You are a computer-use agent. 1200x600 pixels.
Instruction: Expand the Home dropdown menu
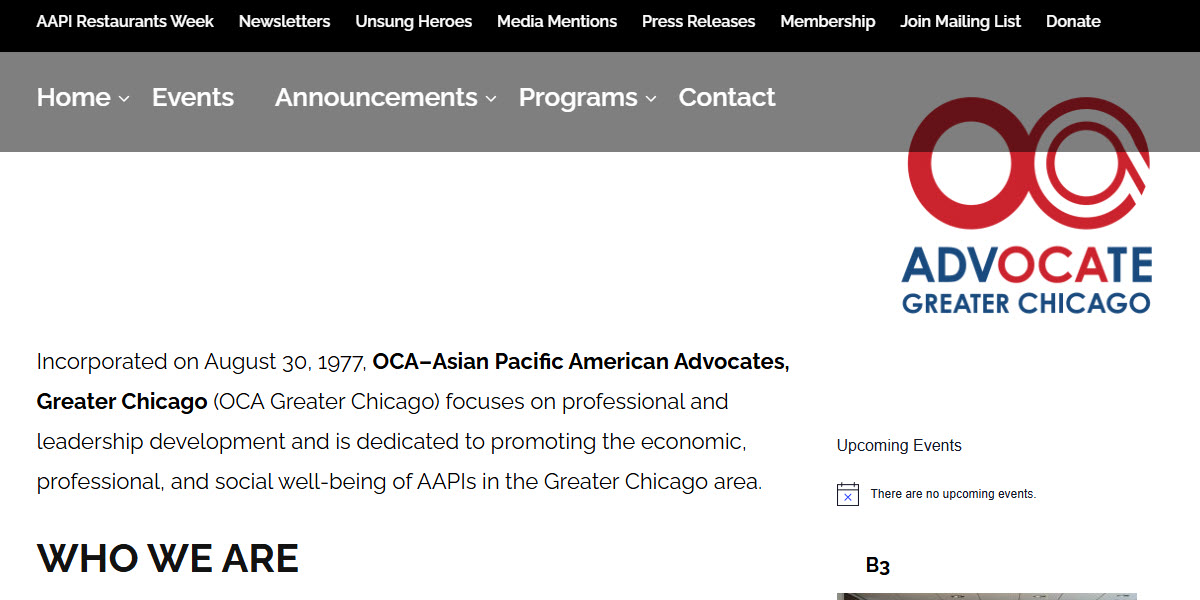[x=80, y=97]
